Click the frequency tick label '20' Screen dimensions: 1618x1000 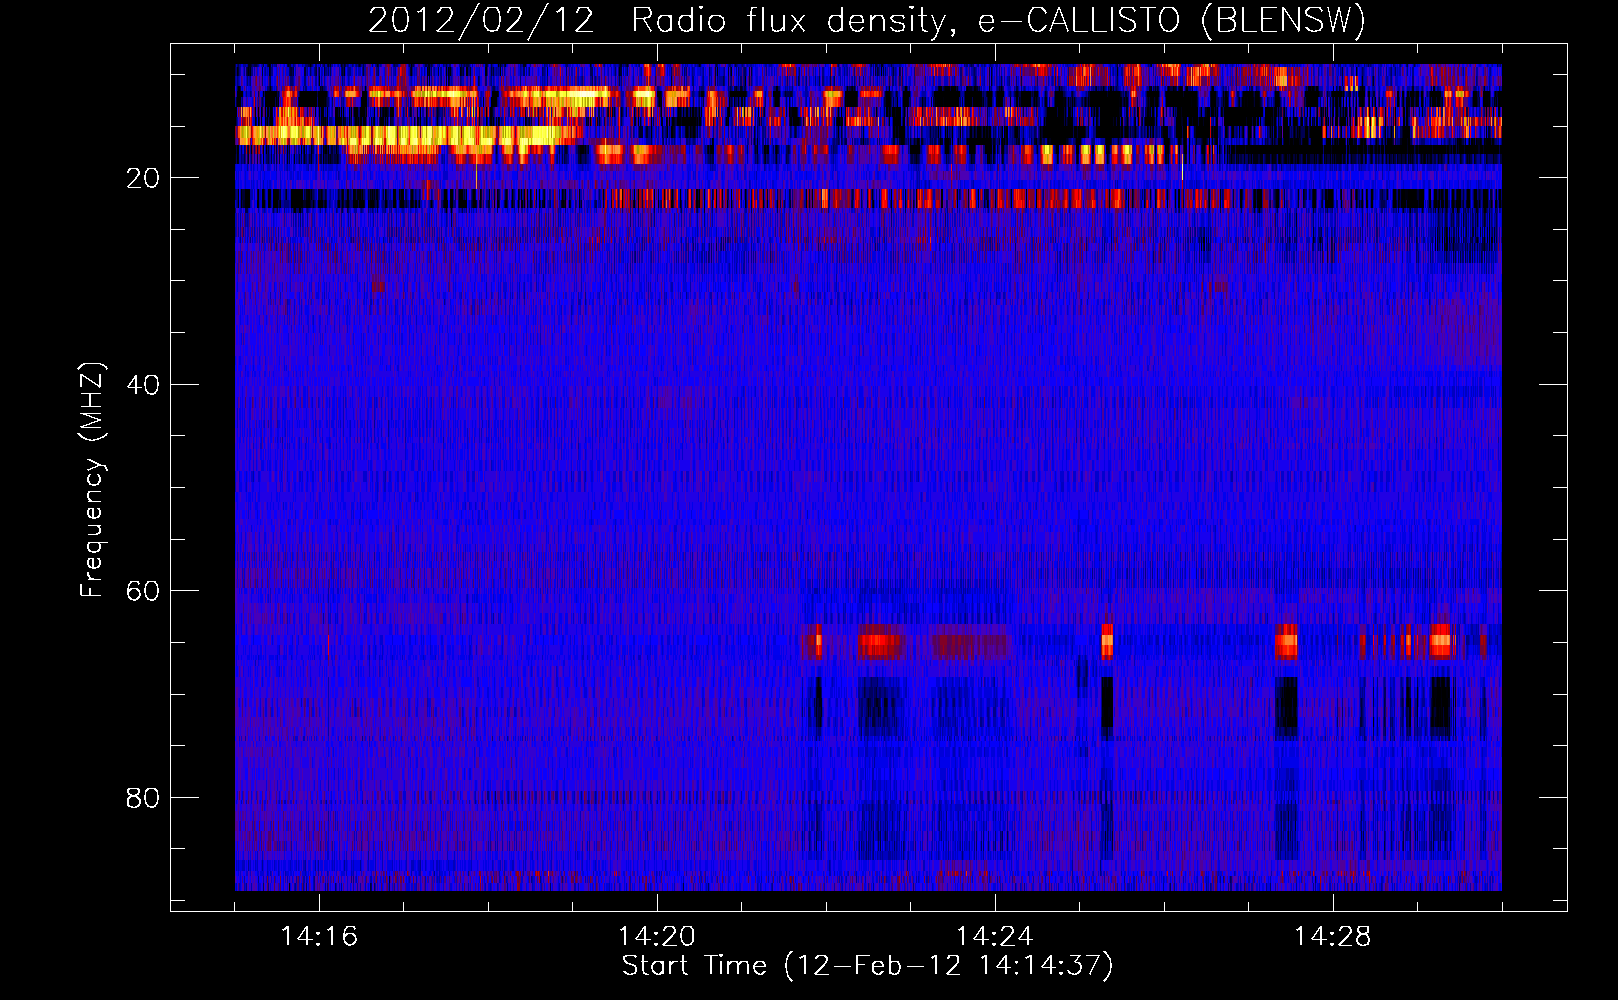[x=143, y=178]
